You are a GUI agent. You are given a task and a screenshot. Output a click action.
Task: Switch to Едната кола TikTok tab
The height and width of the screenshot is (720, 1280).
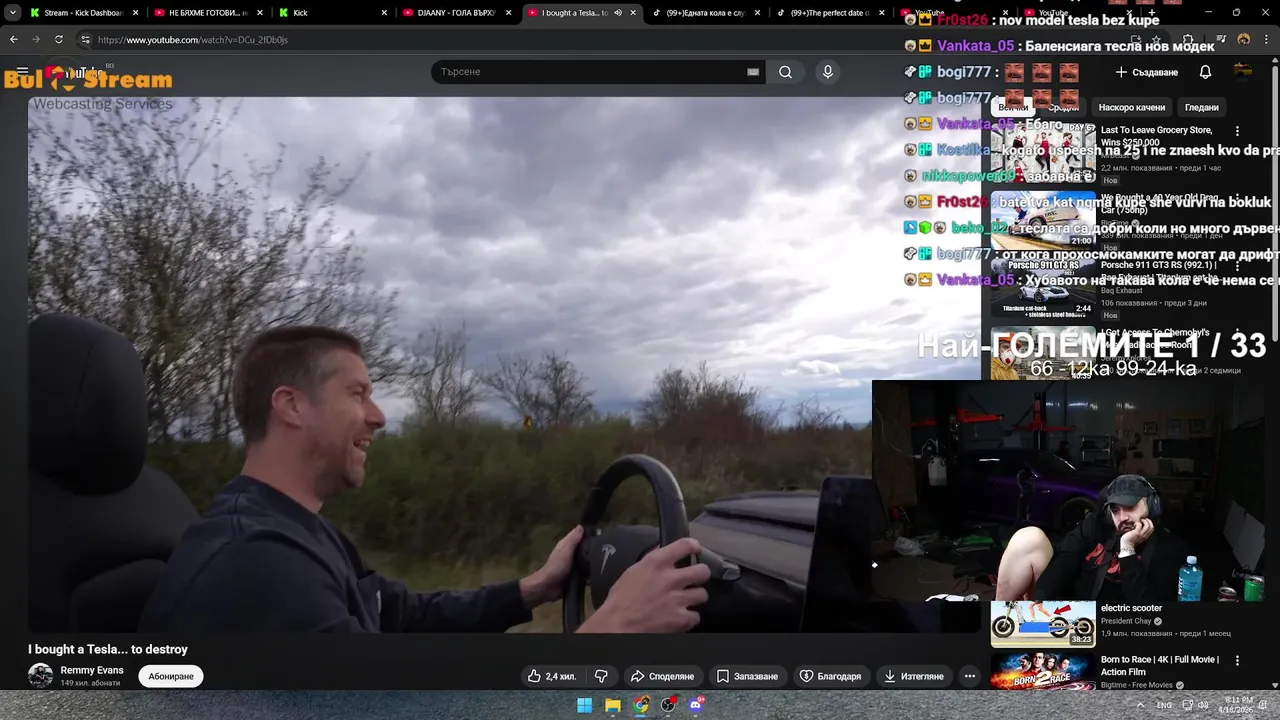706,13
